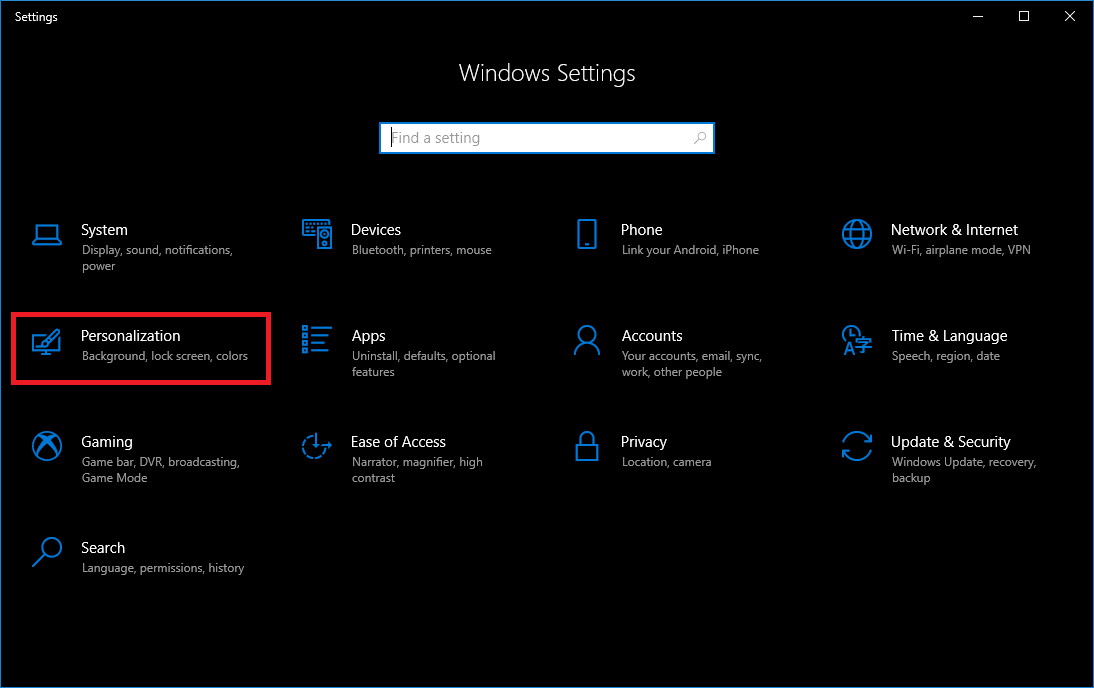Click 'Windows Update, recovery, backup' description
This screenshot has width=1094, height=688.
(964, 470)
